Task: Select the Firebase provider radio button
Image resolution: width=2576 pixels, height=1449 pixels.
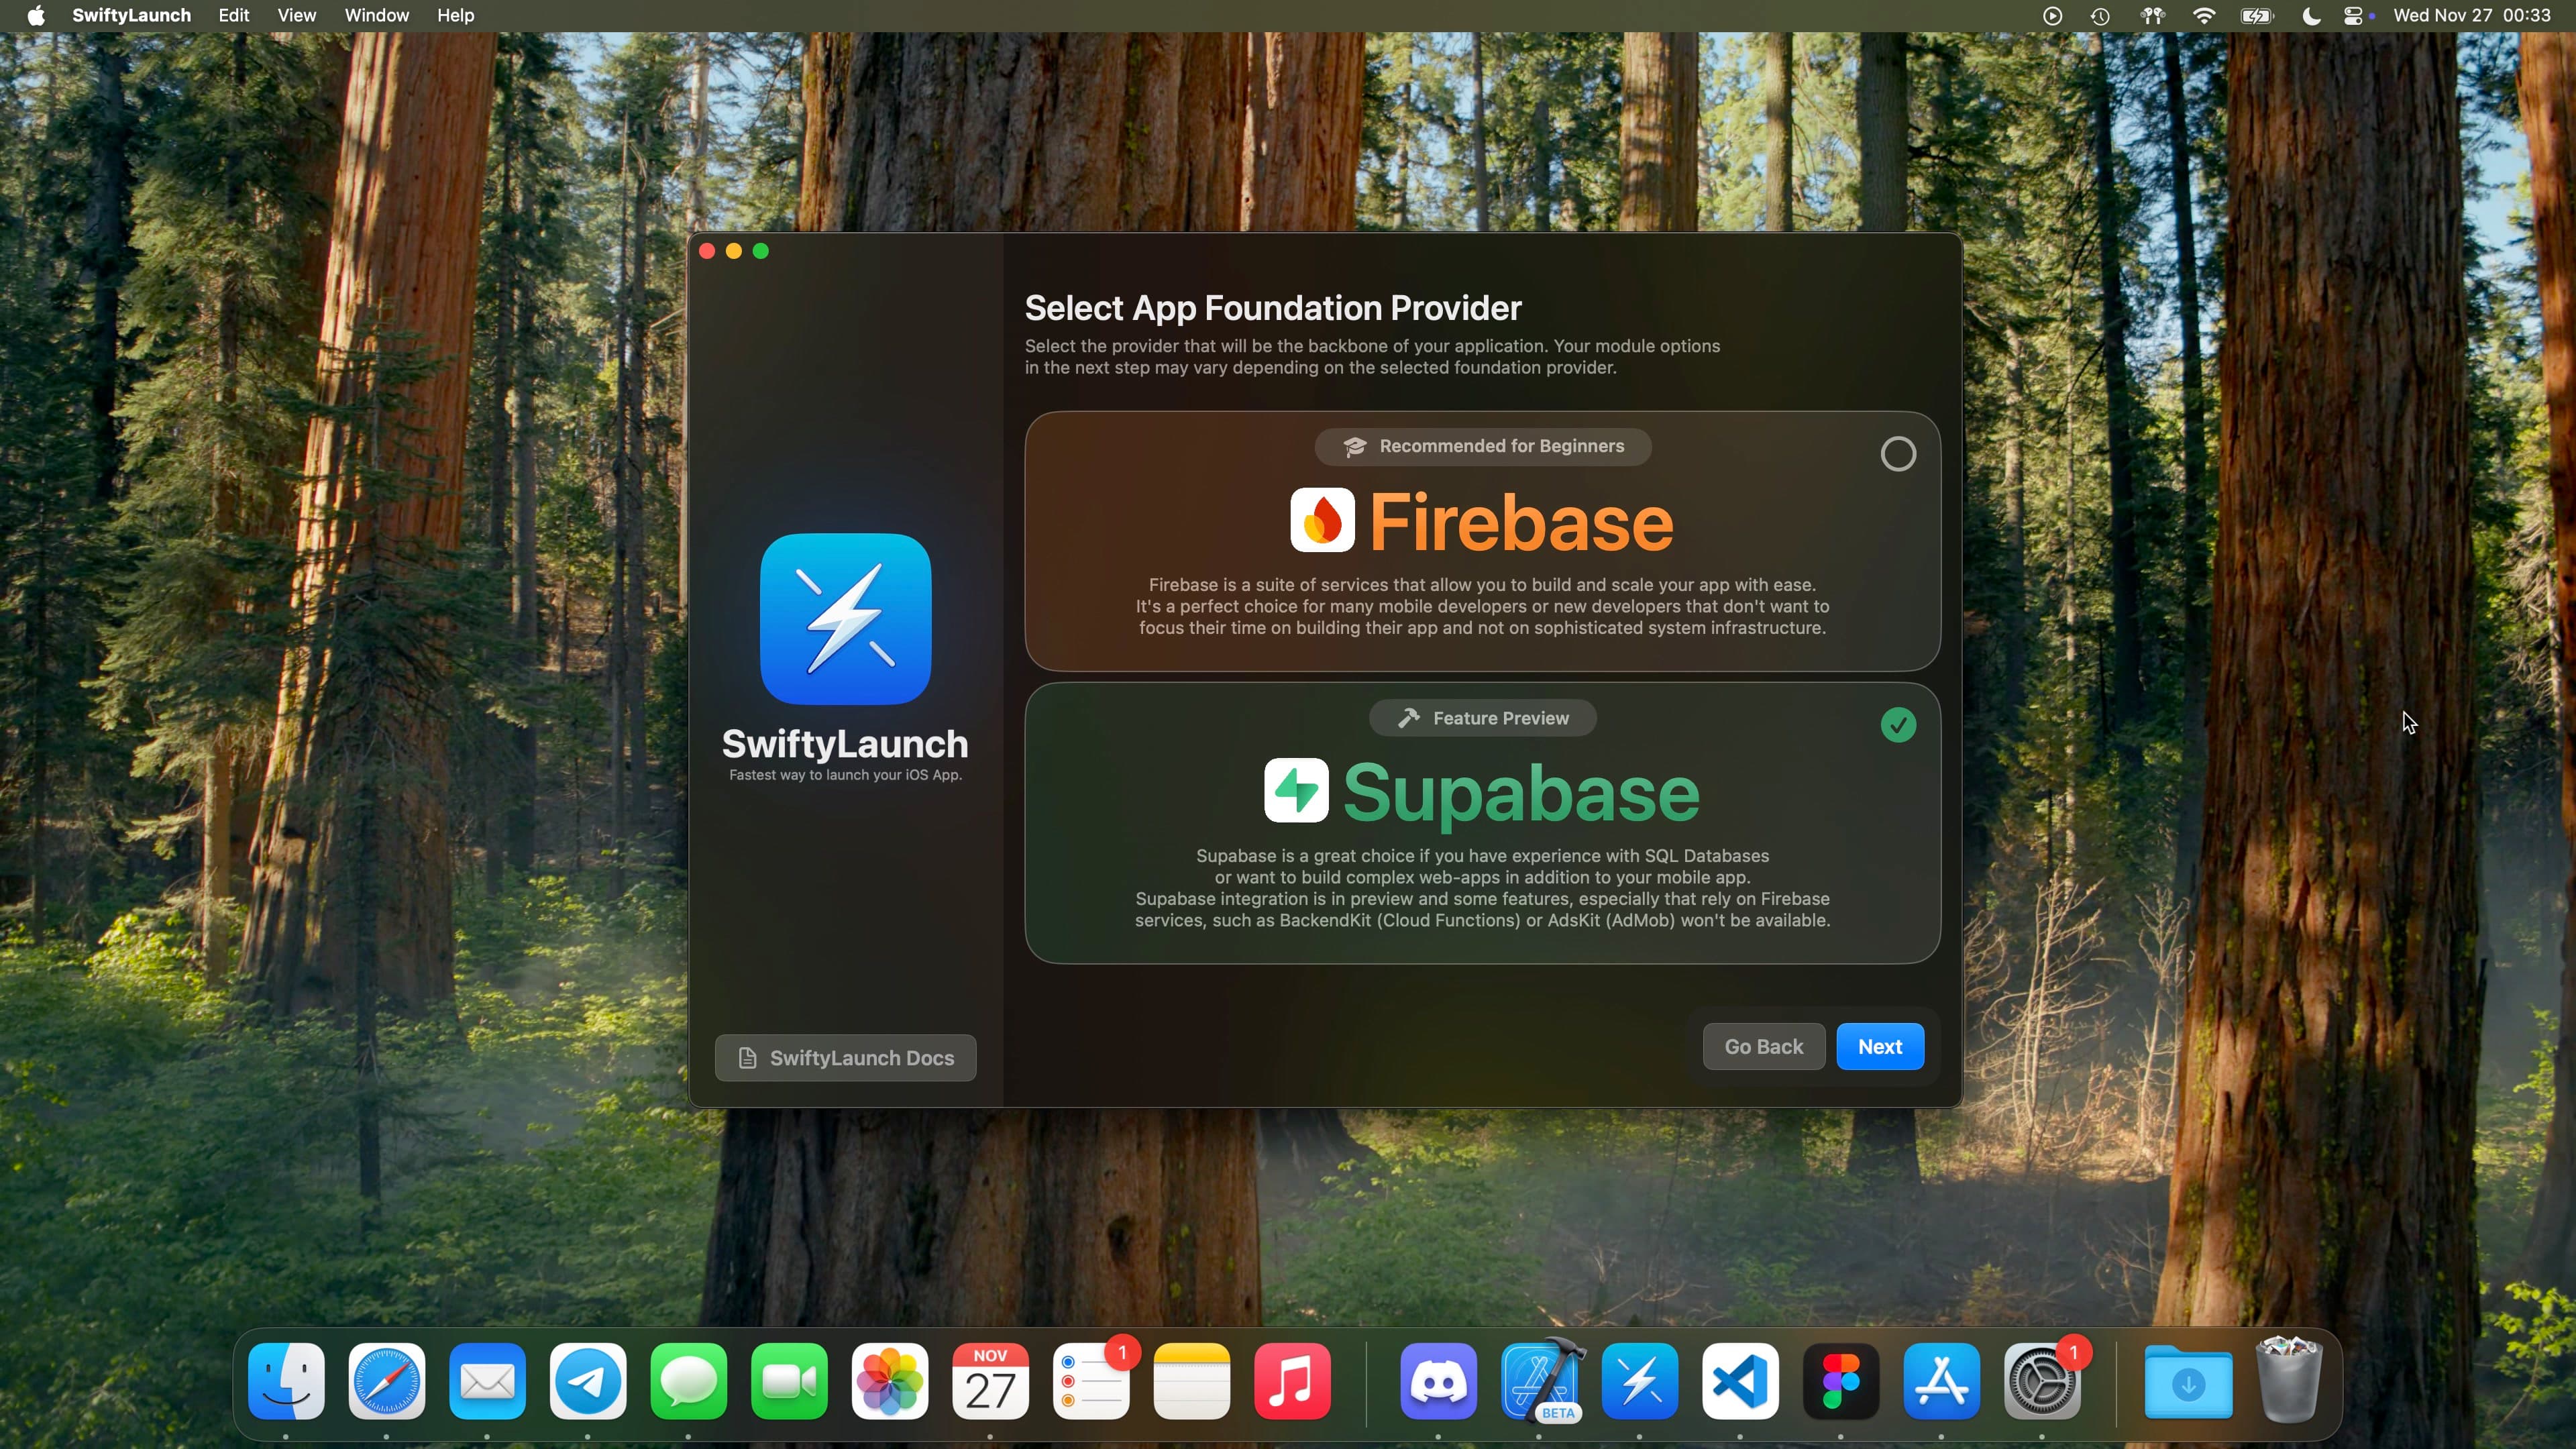Action: [1897, 454]
